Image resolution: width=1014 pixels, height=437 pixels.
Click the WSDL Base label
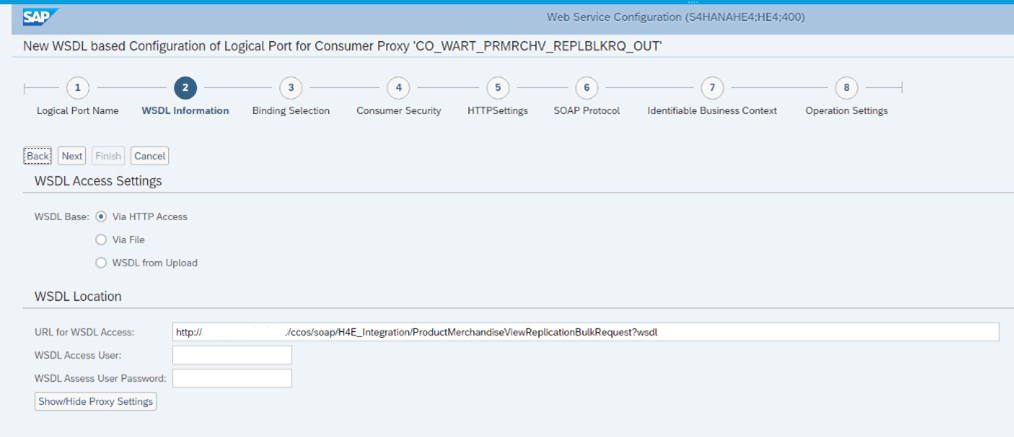61,217
